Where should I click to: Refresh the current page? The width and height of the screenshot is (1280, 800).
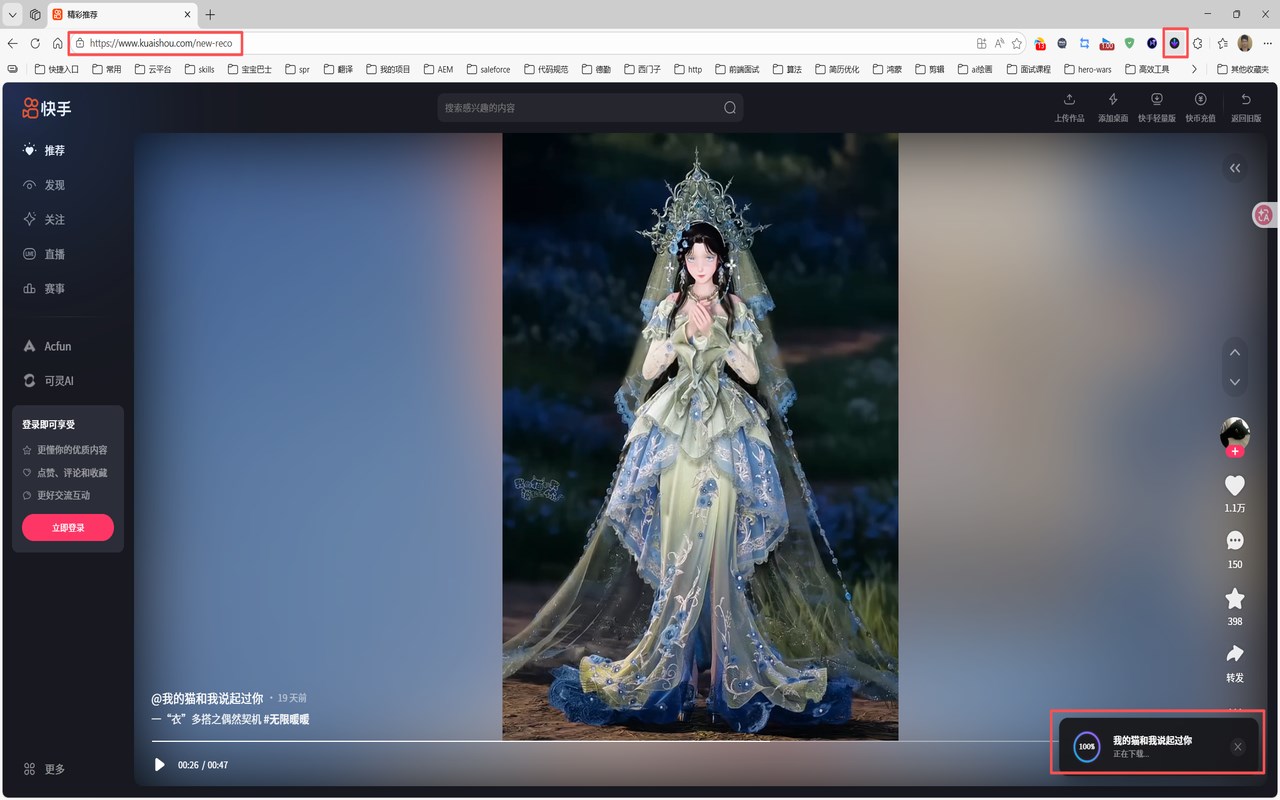(x=35, y=43)
